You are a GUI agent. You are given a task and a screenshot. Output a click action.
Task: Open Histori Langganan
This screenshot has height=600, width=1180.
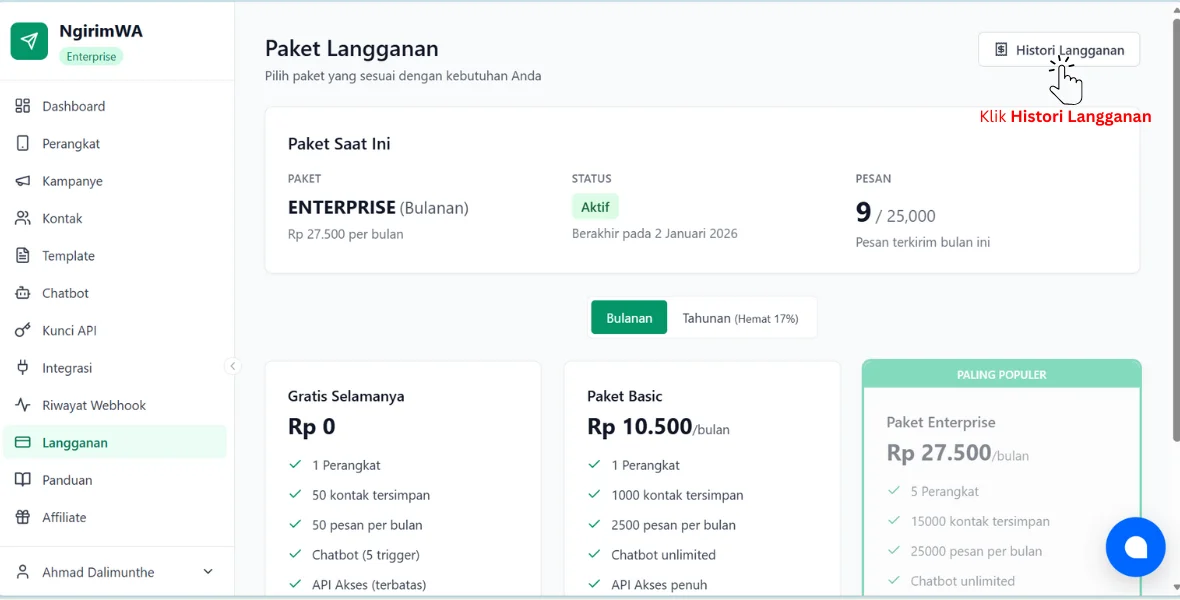point(1059,50)
